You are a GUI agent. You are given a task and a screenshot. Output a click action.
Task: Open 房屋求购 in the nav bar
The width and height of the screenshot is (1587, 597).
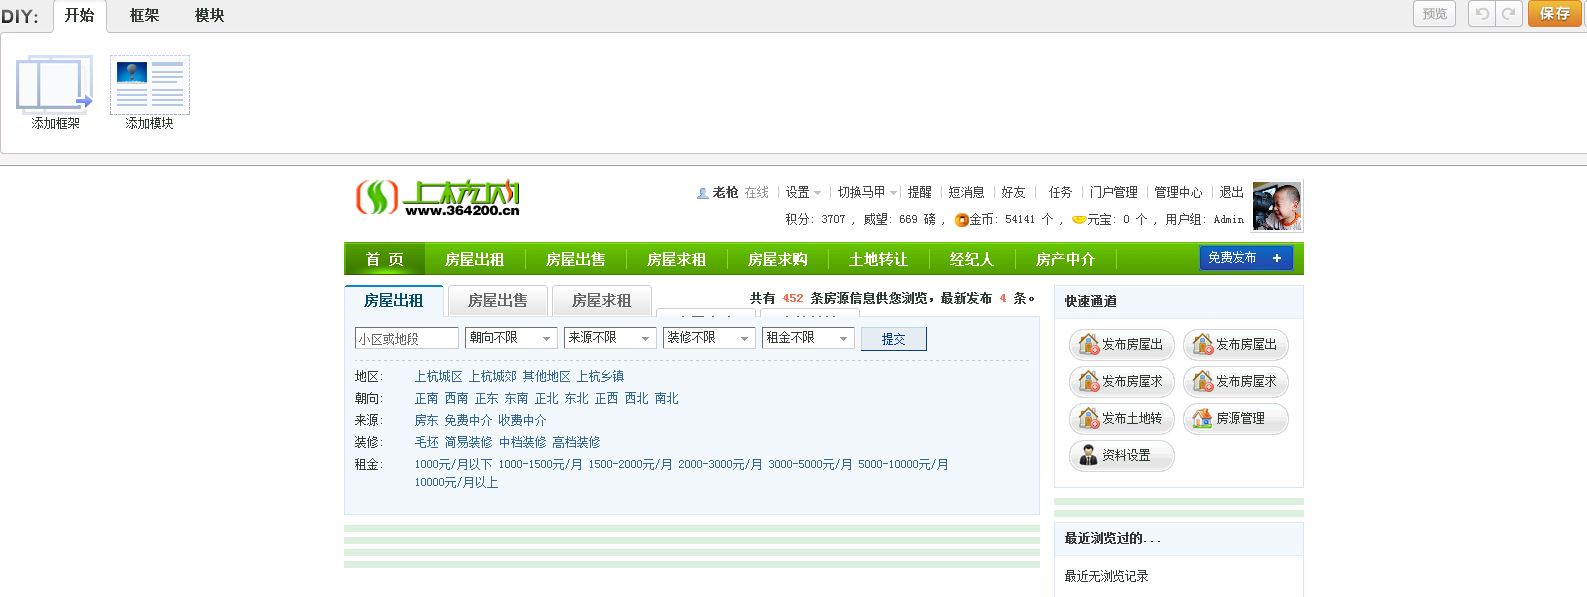click(777, 259)
